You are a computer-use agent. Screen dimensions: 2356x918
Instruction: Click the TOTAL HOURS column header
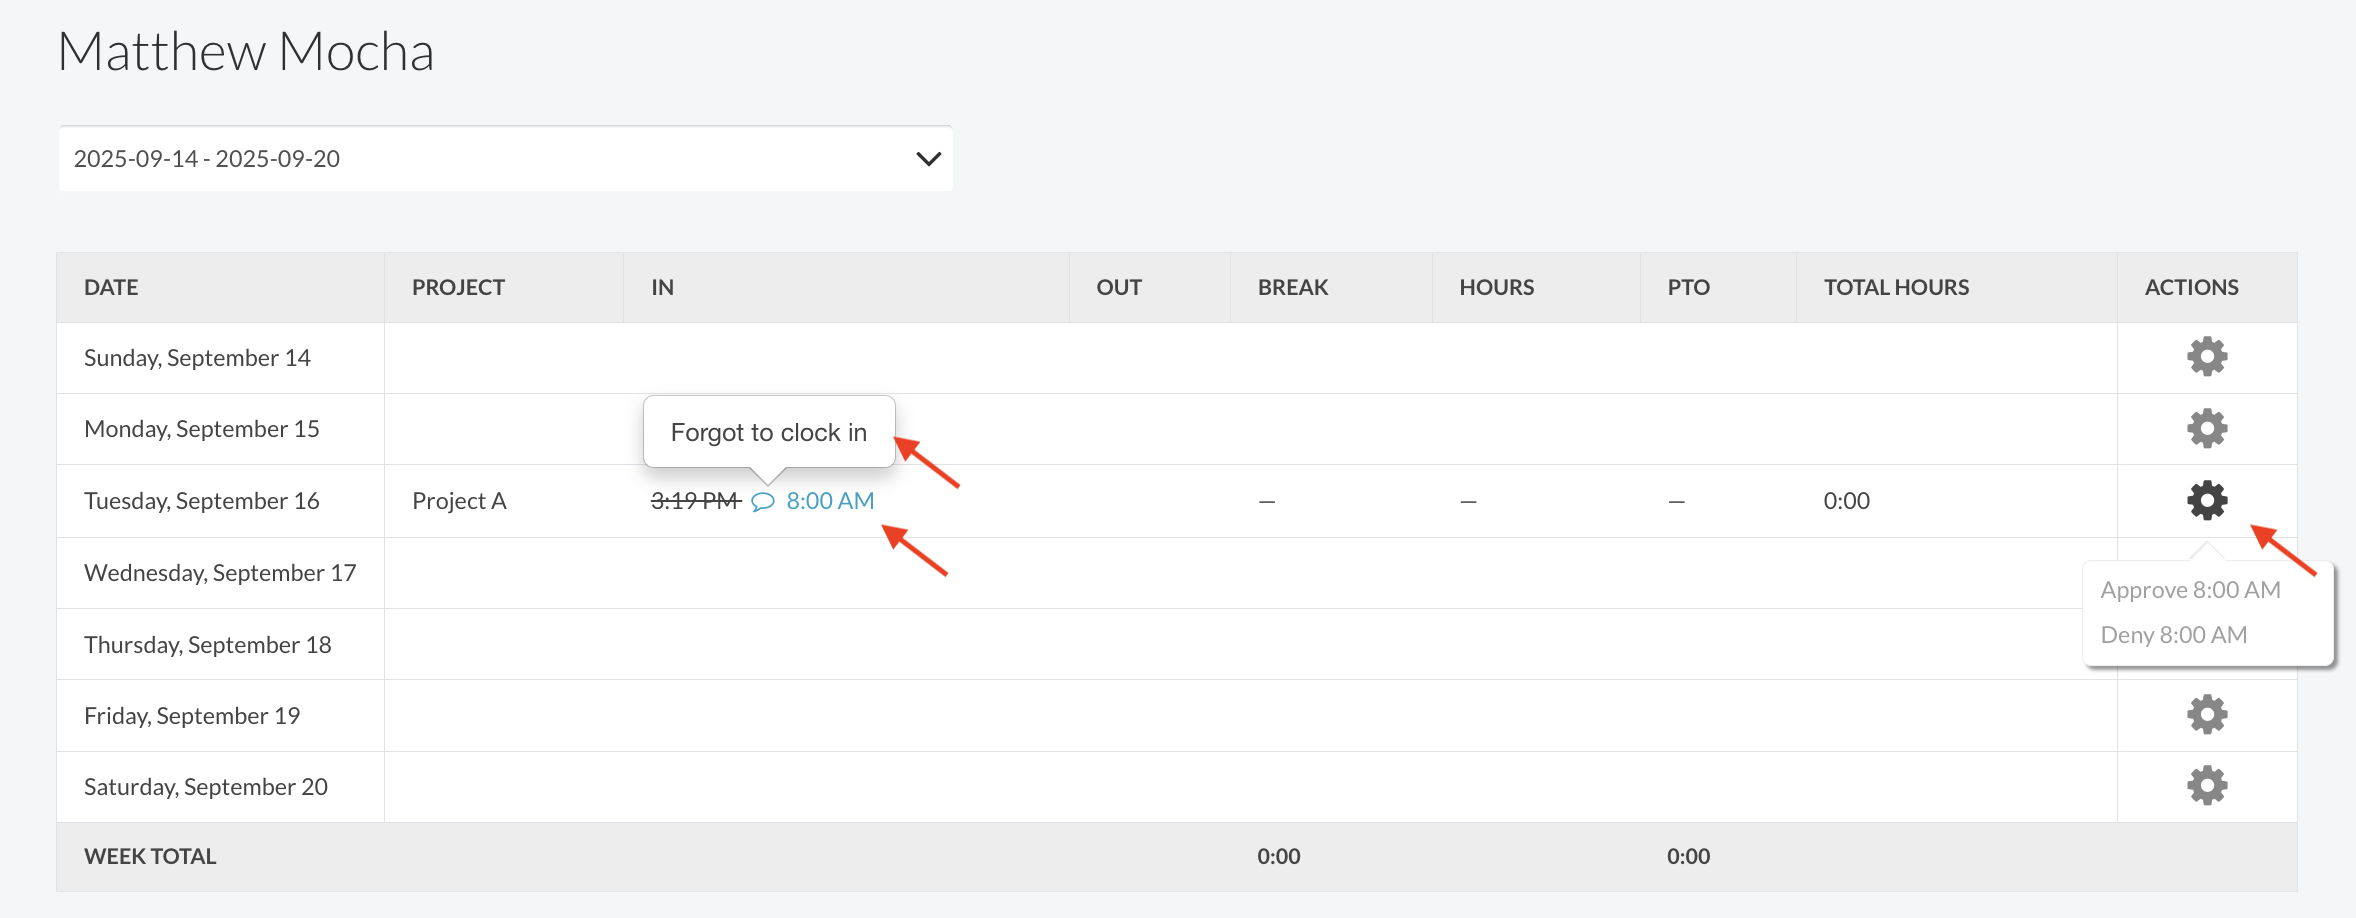1896,288
